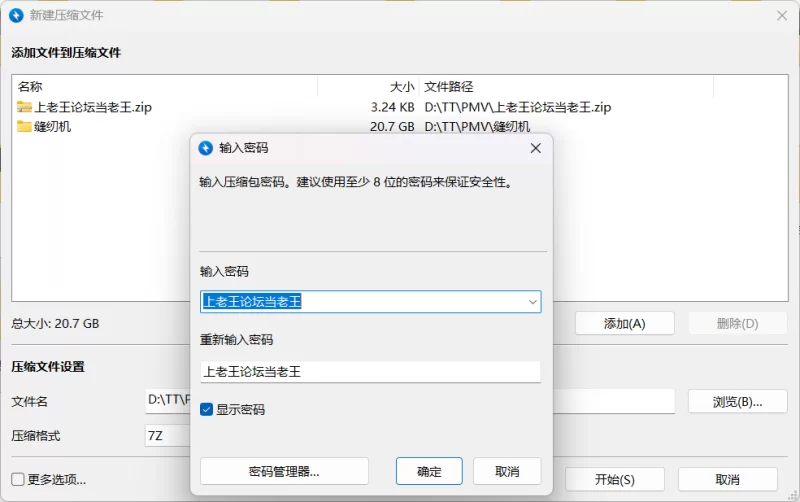800x502 pixels.
Task: Click the path D:\TT\PMV\缝纫机
Action: pos(477,127)
